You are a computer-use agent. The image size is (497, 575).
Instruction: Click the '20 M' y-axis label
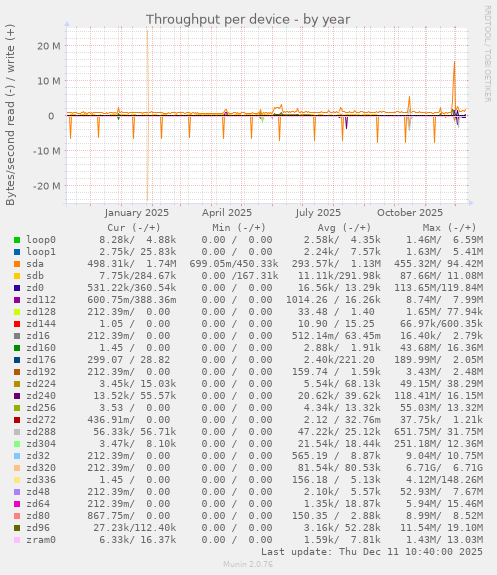[x=49, y=46]
